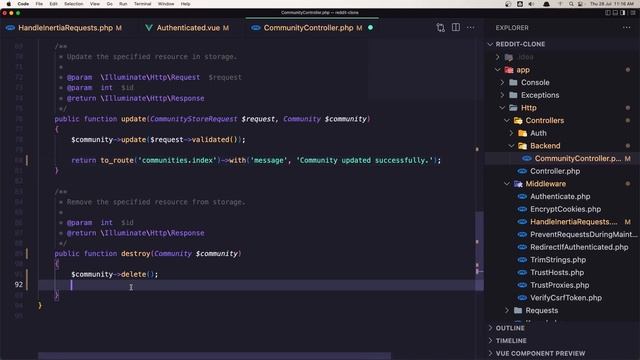Click the 'to_route' call in the code
The height and width of the screenshot is (360, 640).
click(117, 160)
